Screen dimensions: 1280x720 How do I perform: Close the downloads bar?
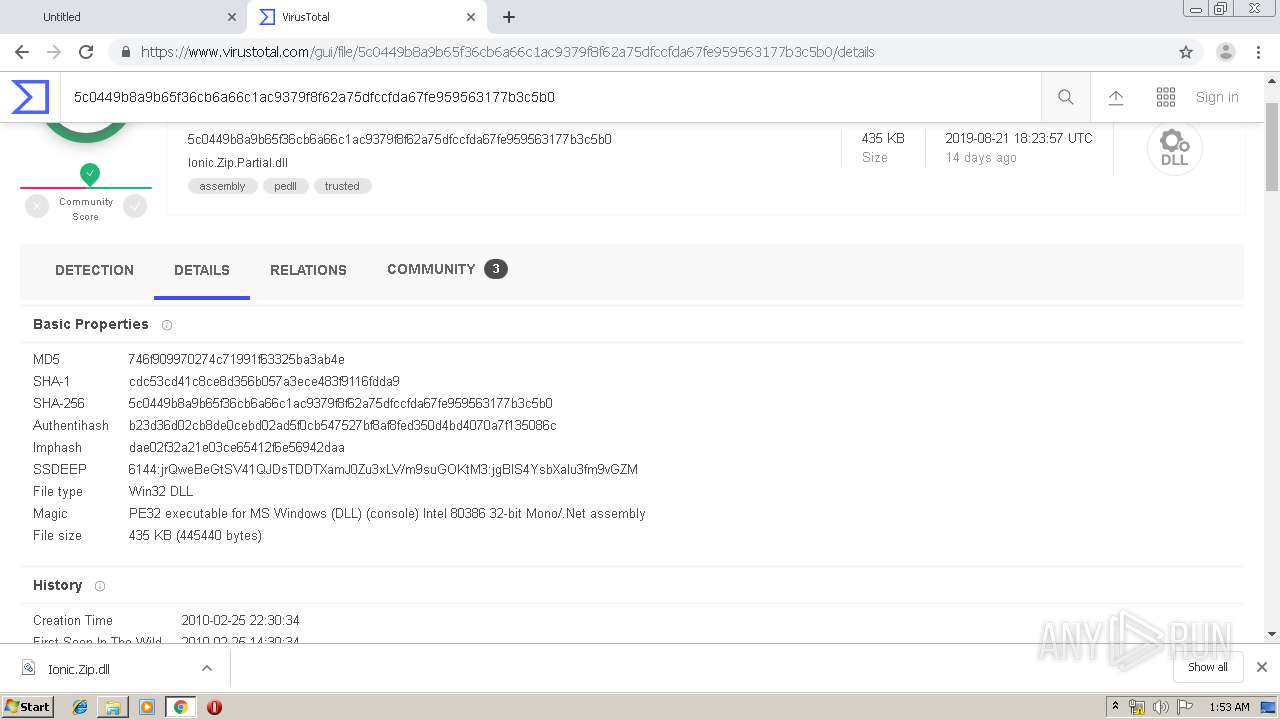(1262, 667)
